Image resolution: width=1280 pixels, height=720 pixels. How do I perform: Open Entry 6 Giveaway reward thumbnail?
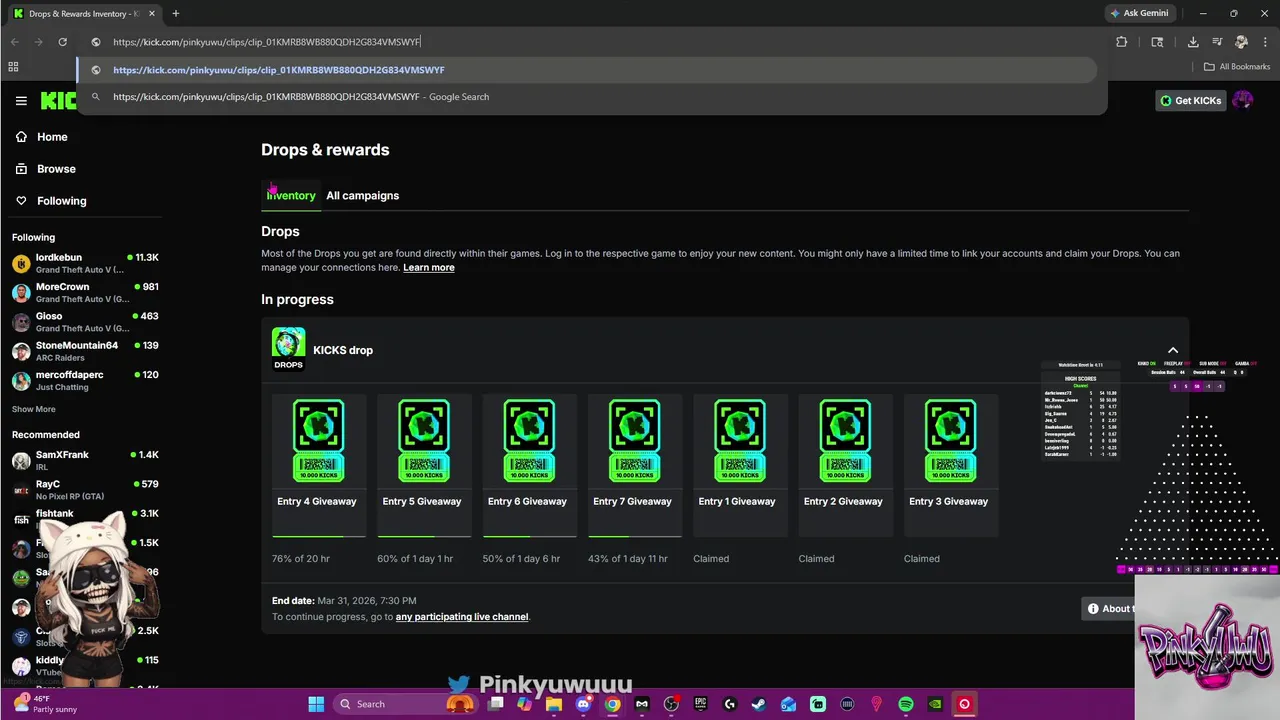pyautogui.click(x=529, y=441)
